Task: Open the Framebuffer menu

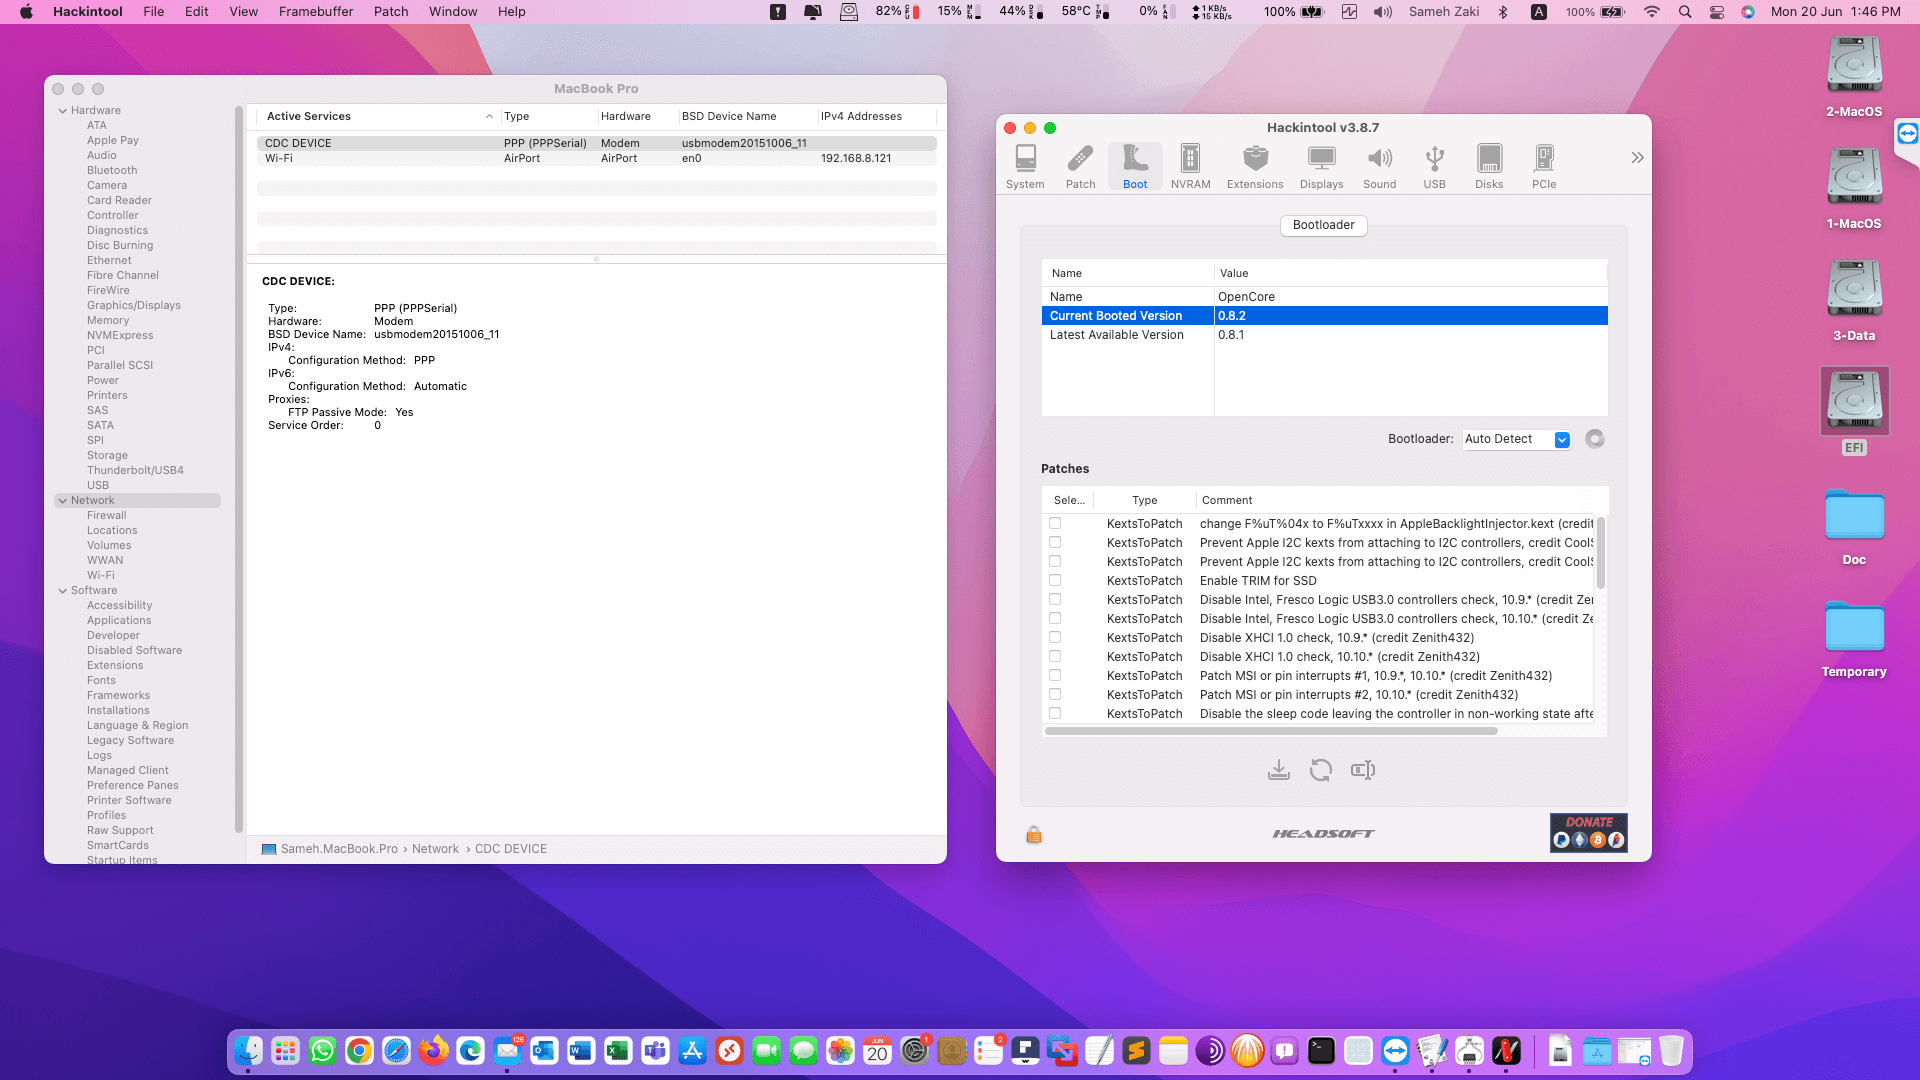Action: [x=316, y=12]
